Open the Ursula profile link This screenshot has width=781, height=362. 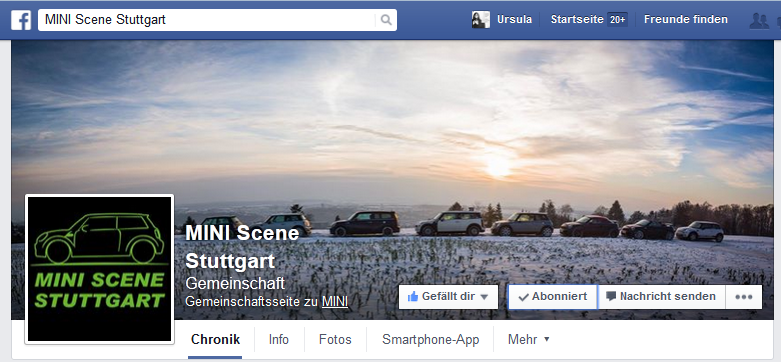(514, 20)
